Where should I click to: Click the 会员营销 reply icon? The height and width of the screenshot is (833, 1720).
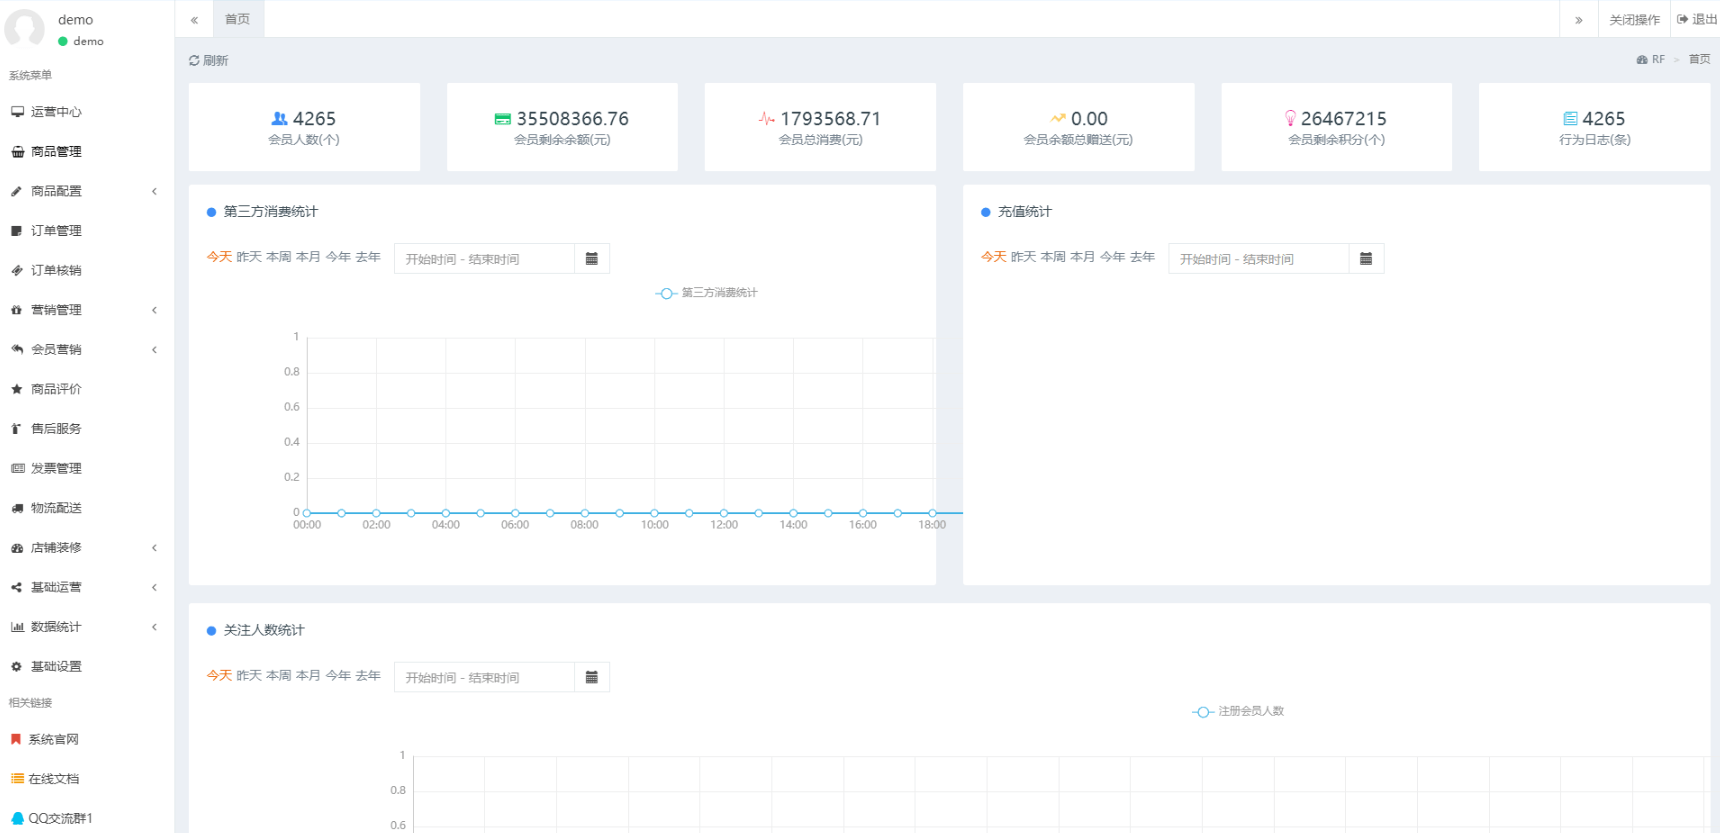tap(16, 349)
